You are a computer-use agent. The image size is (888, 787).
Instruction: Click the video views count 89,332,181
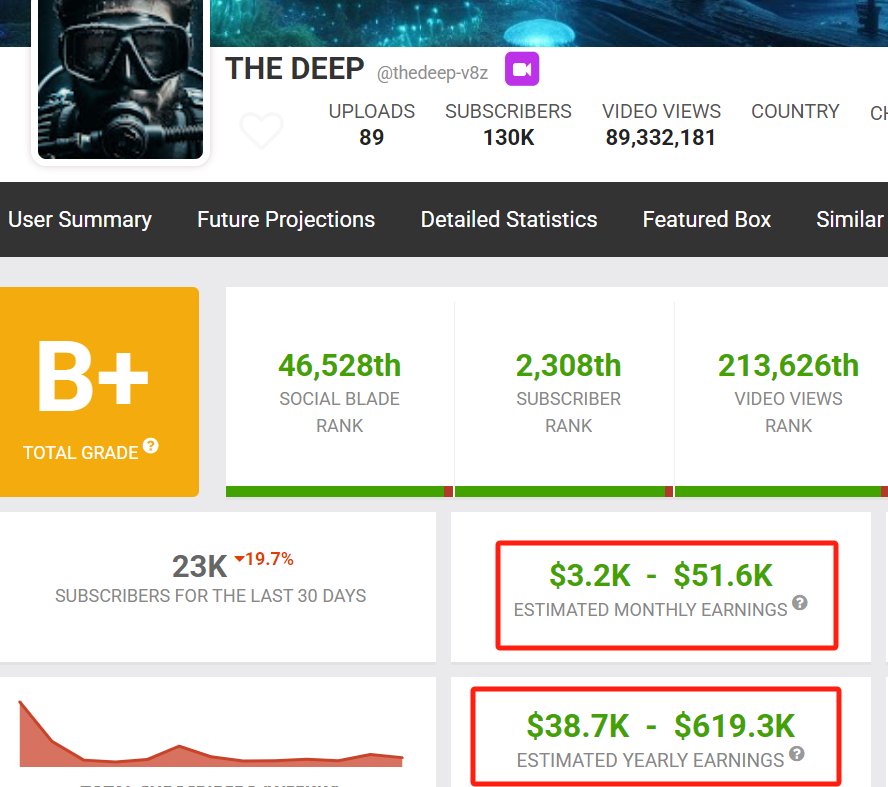pos(661,138)
